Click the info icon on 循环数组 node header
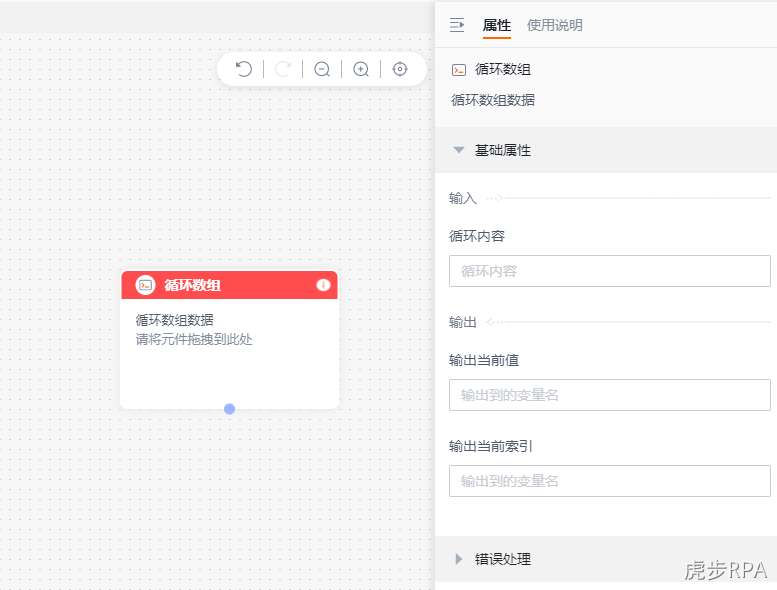Viewport: 777px width, 590px height. 323,285
